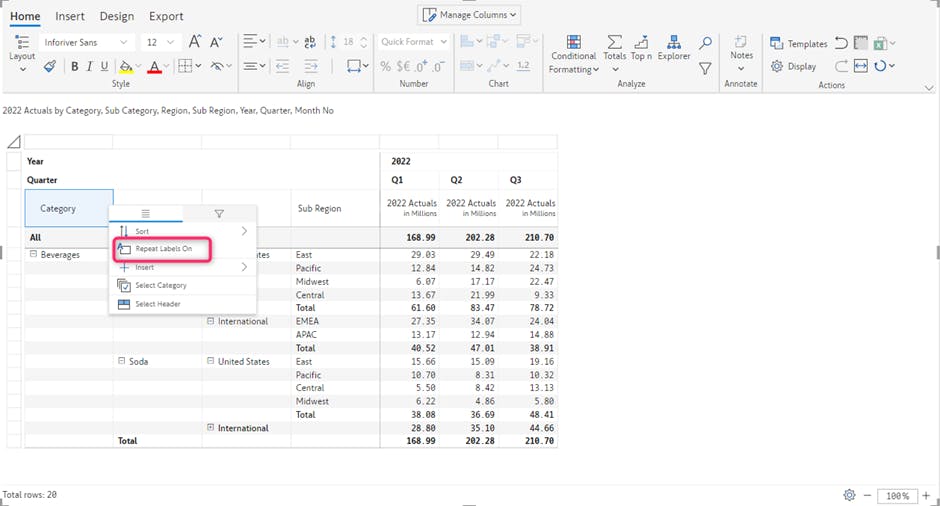Toggle underline formatting

(104, 66)
